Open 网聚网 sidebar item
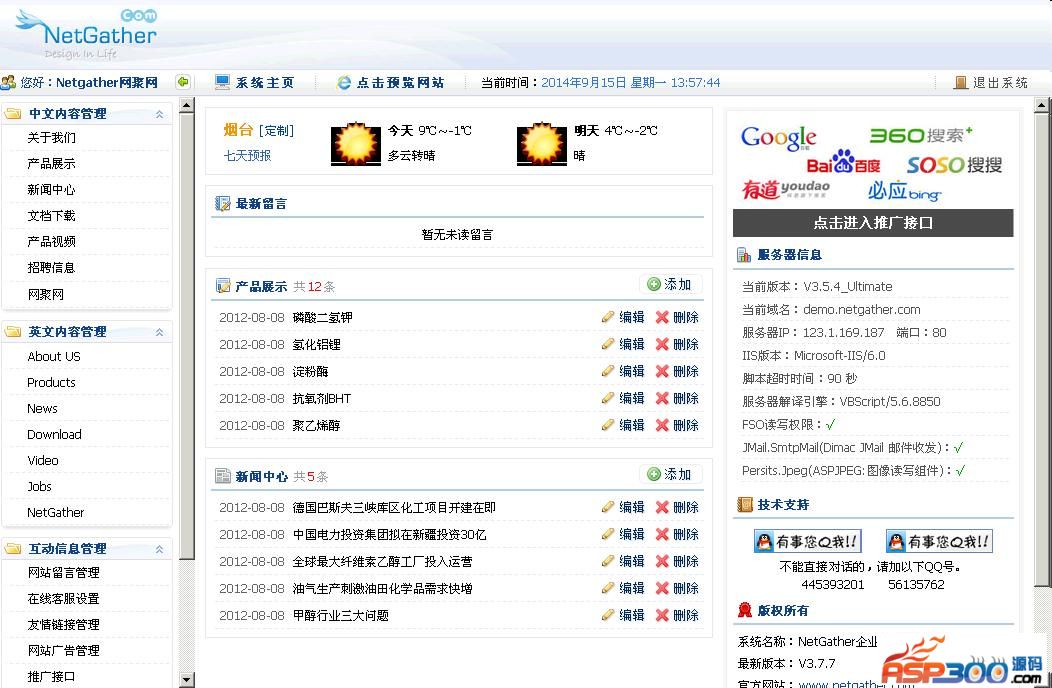 46,294
